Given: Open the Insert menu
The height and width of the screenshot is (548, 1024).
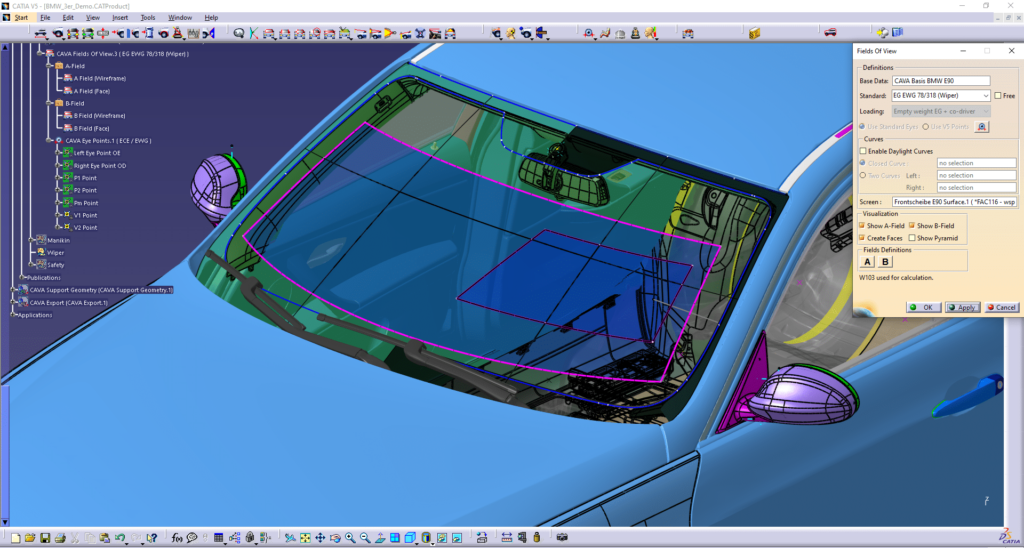Looking at the screenshot, I should pos(120,18).
